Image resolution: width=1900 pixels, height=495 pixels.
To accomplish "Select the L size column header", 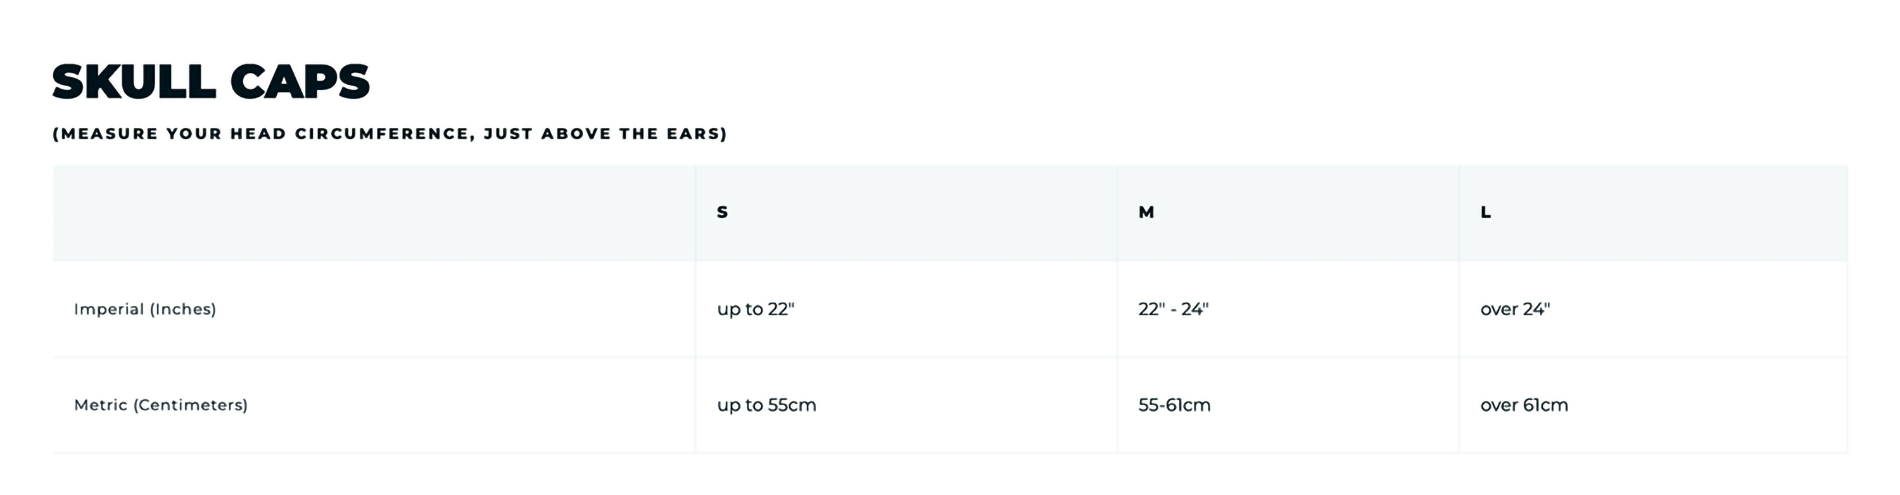I will coord(1486,212).
